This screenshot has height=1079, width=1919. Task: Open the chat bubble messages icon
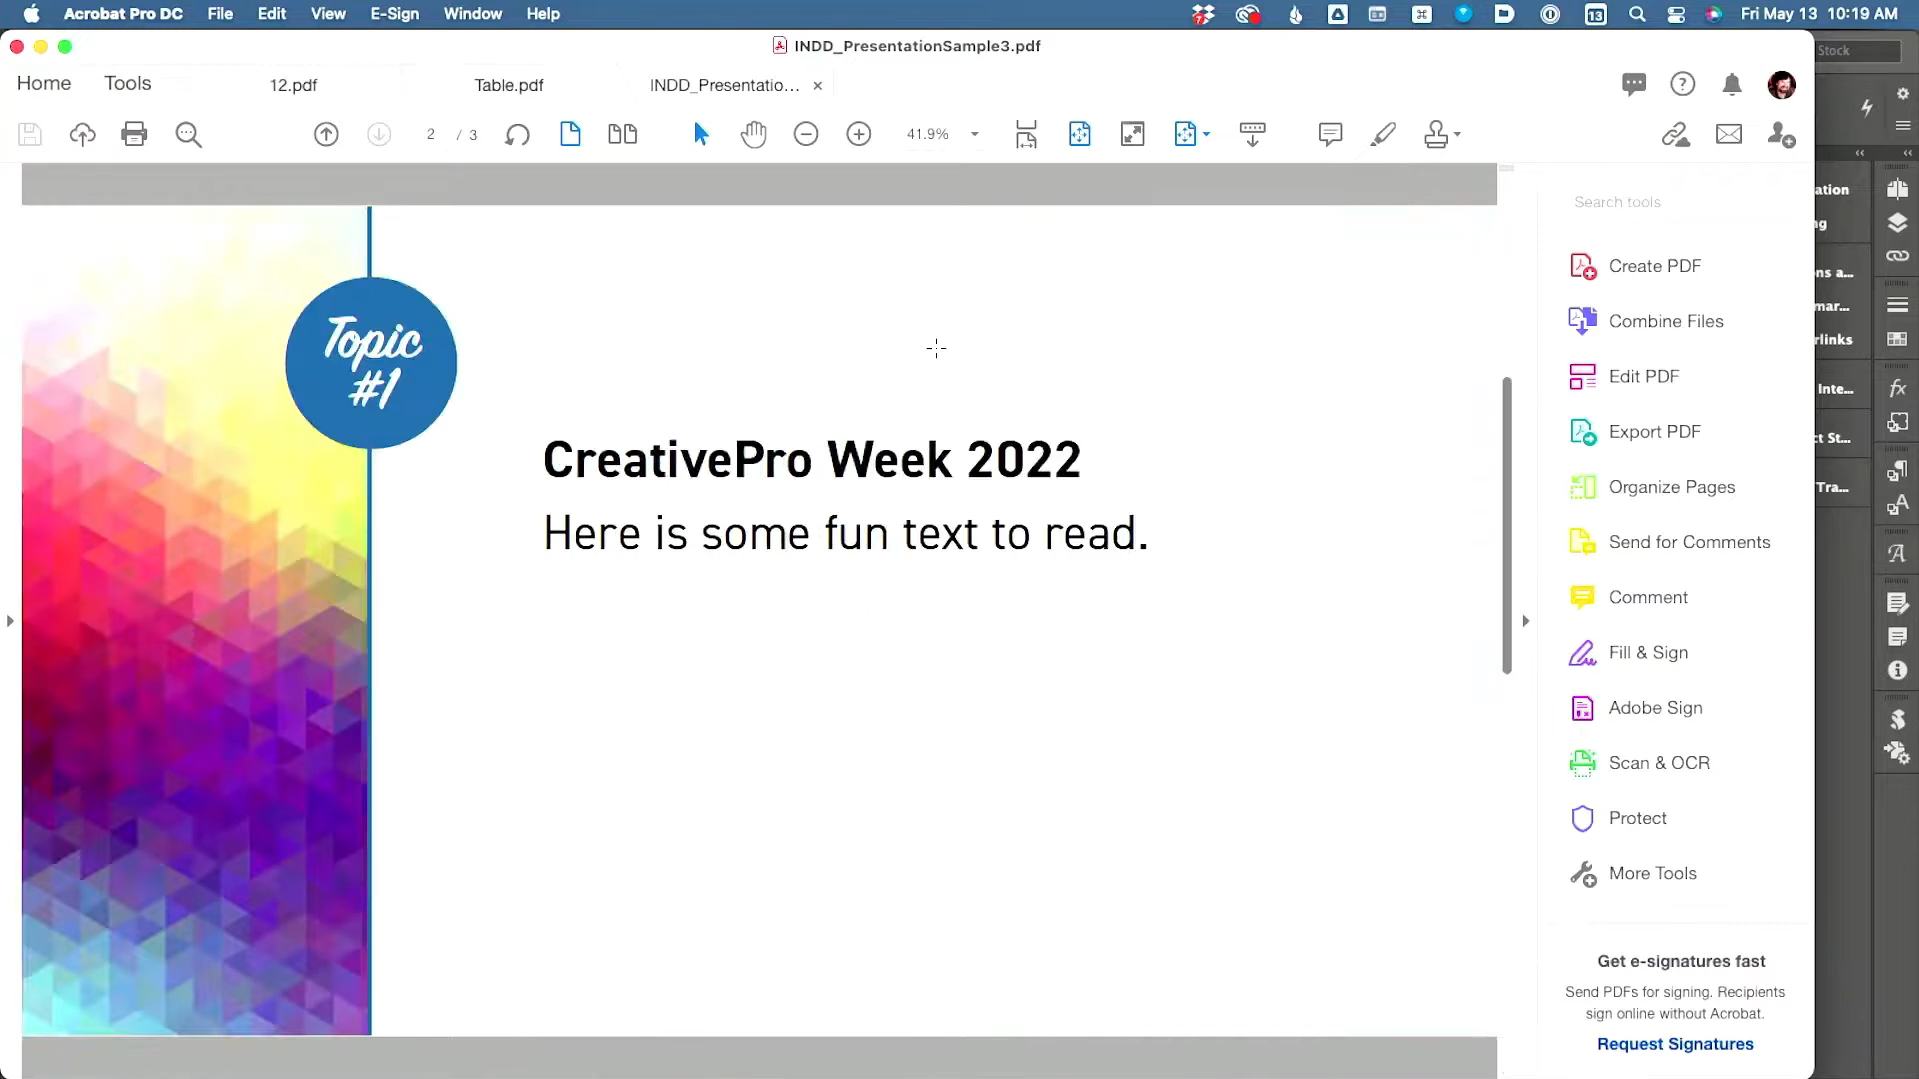[1634, 84]
